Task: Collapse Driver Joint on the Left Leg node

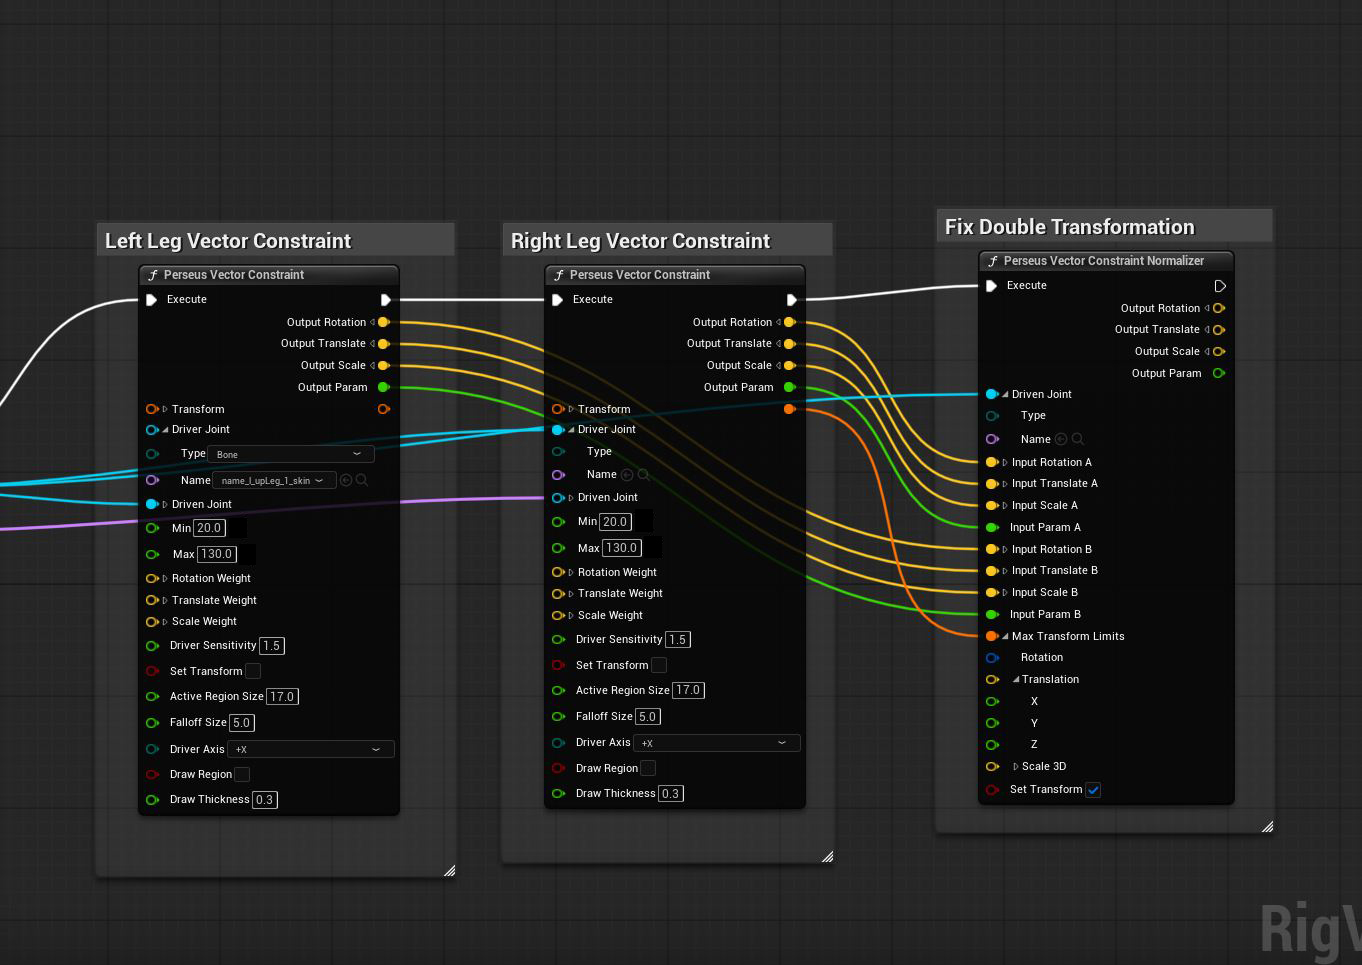Action: coord(165,430)
